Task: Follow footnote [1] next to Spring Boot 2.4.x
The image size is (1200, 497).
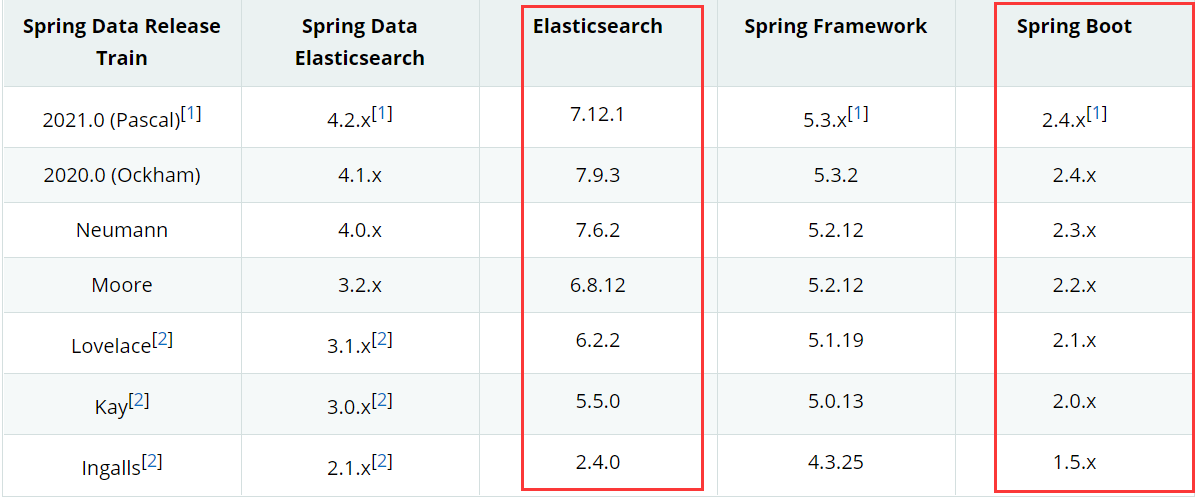Action: click(1097, 114)
